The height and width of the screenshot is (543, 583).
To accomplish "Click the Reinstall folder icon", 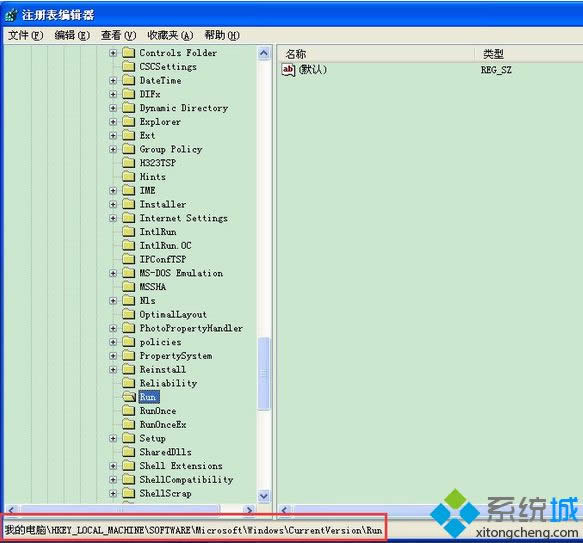I will pos(129,369).
